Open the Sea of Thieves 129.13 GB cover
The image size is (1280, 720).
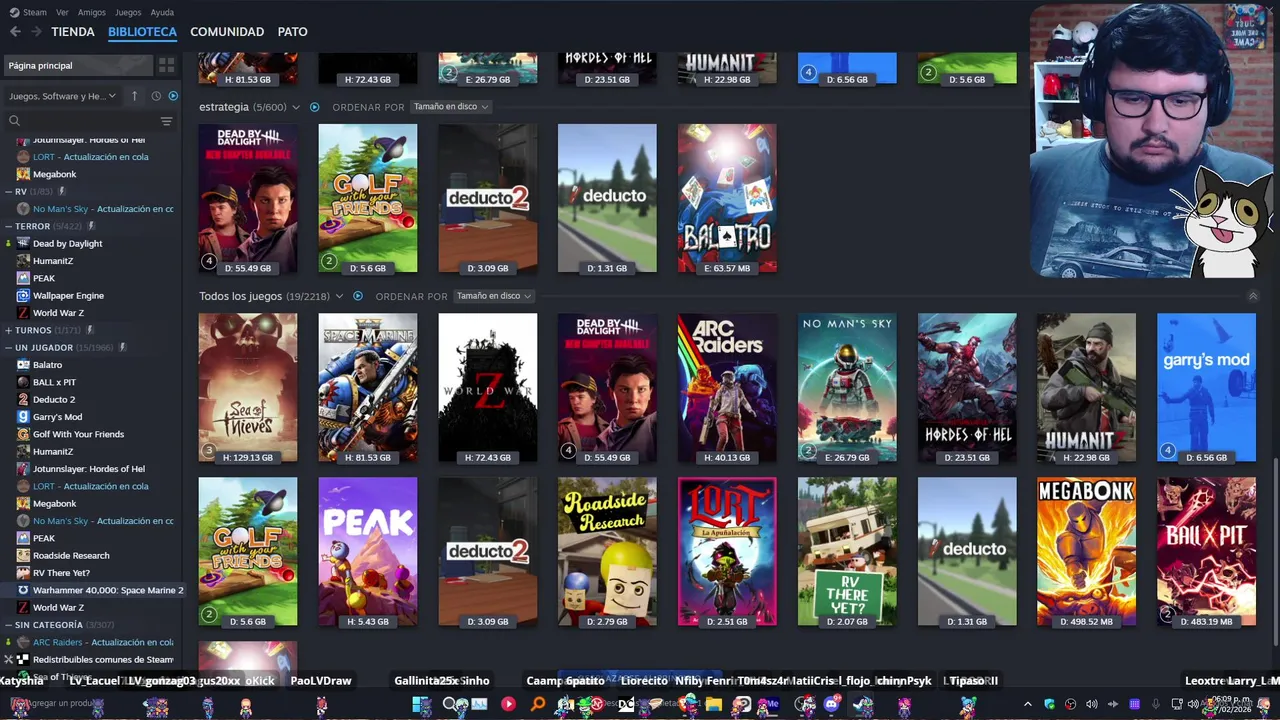(x=248, y=388)
